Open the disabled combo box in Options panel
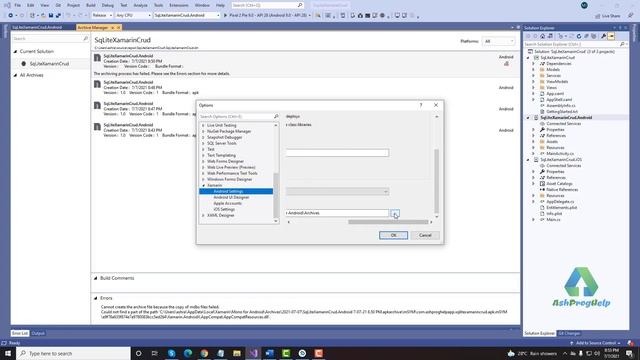The width and height of the screenshot is (640, 360). [337, 191]
